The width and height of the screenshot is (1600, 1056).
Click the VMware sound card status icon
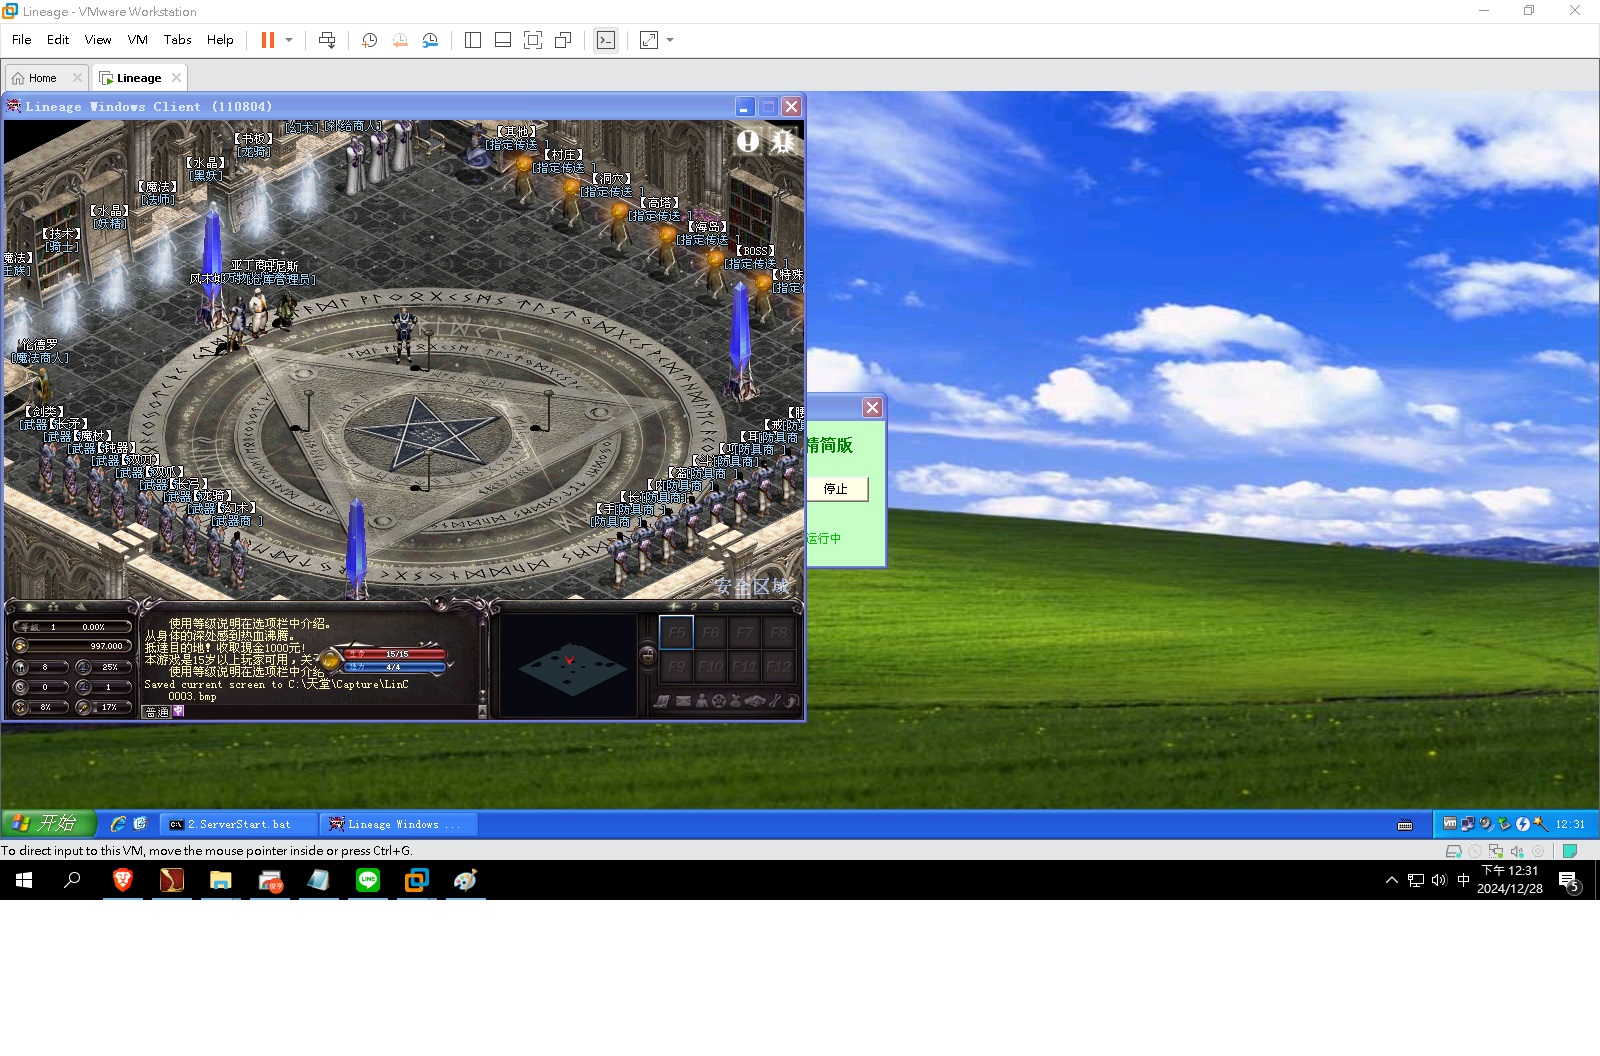(1517, 851)
